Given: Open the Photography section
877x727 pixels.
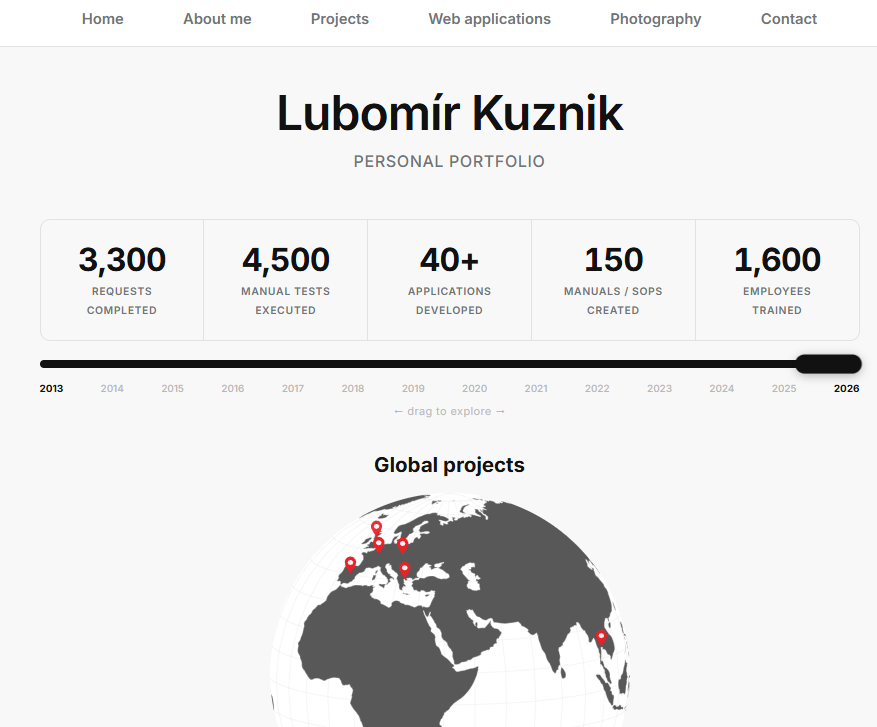Looking at the screenshot, I should [656, 19].
